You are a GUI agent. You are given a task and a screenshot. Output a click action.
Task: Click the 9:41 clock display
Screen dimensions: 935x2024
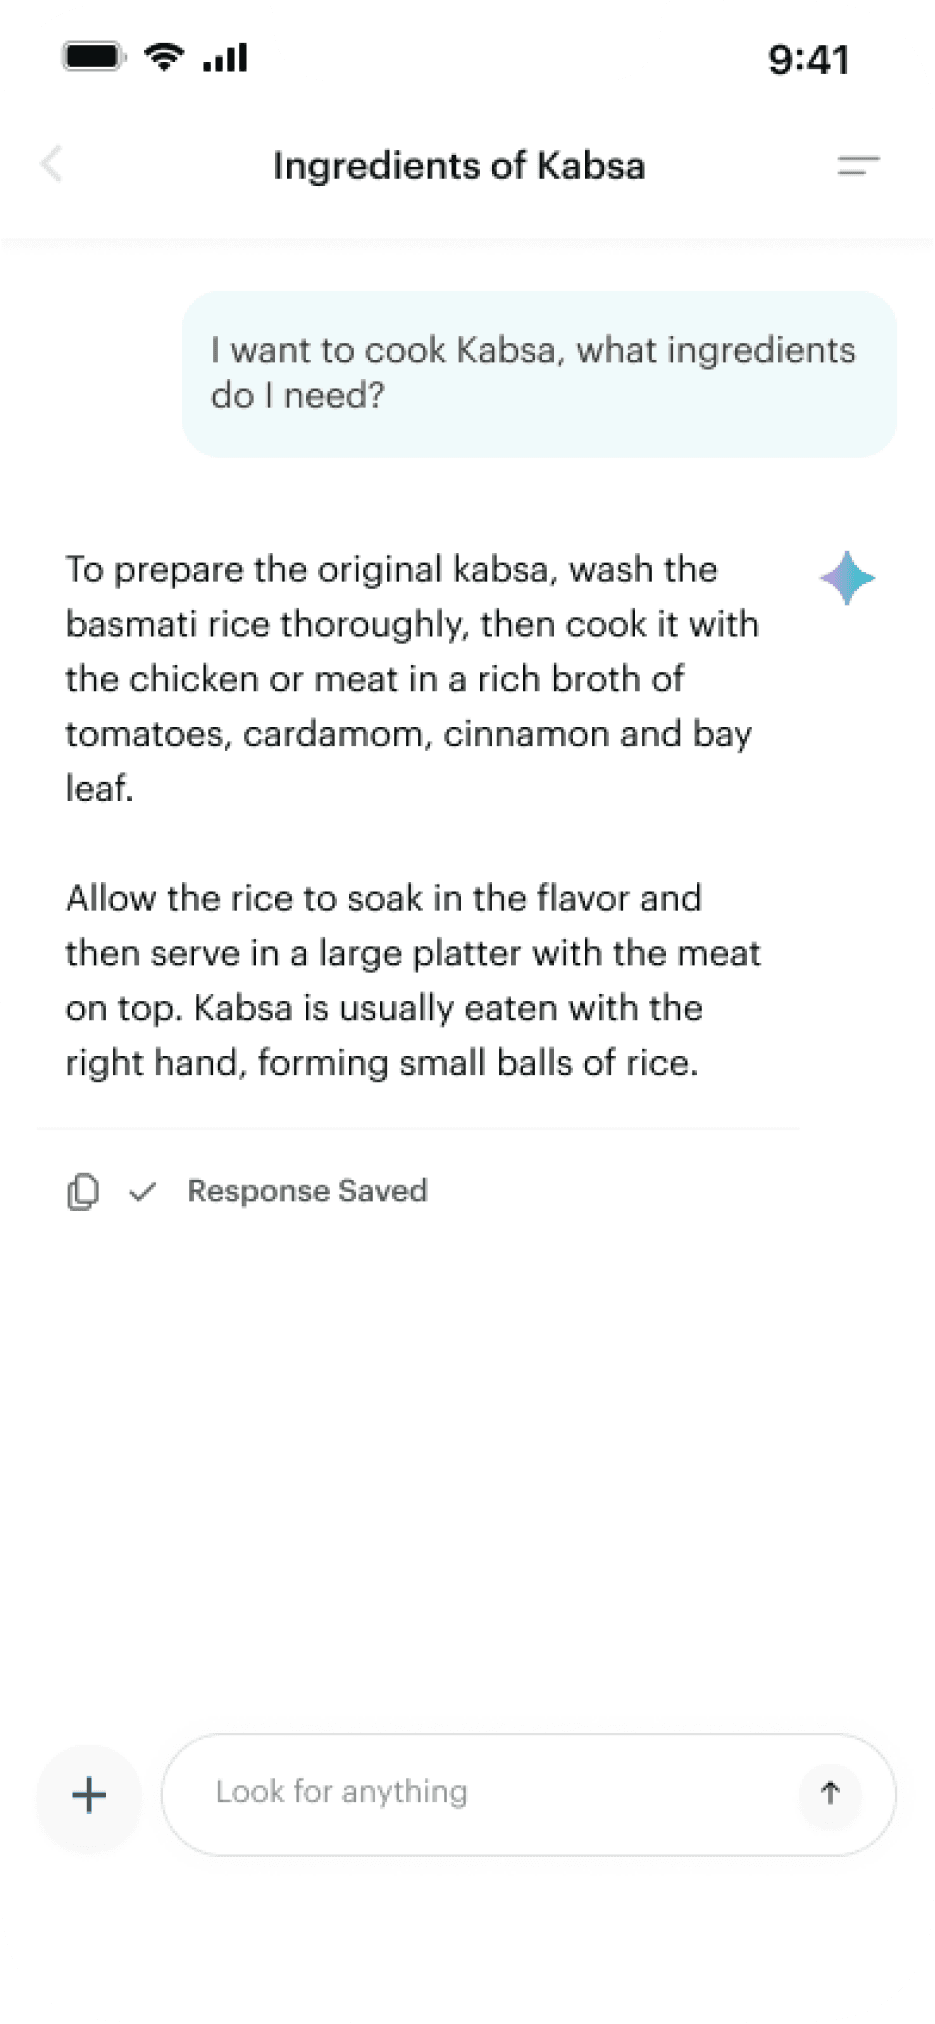[x=808, y=60]
